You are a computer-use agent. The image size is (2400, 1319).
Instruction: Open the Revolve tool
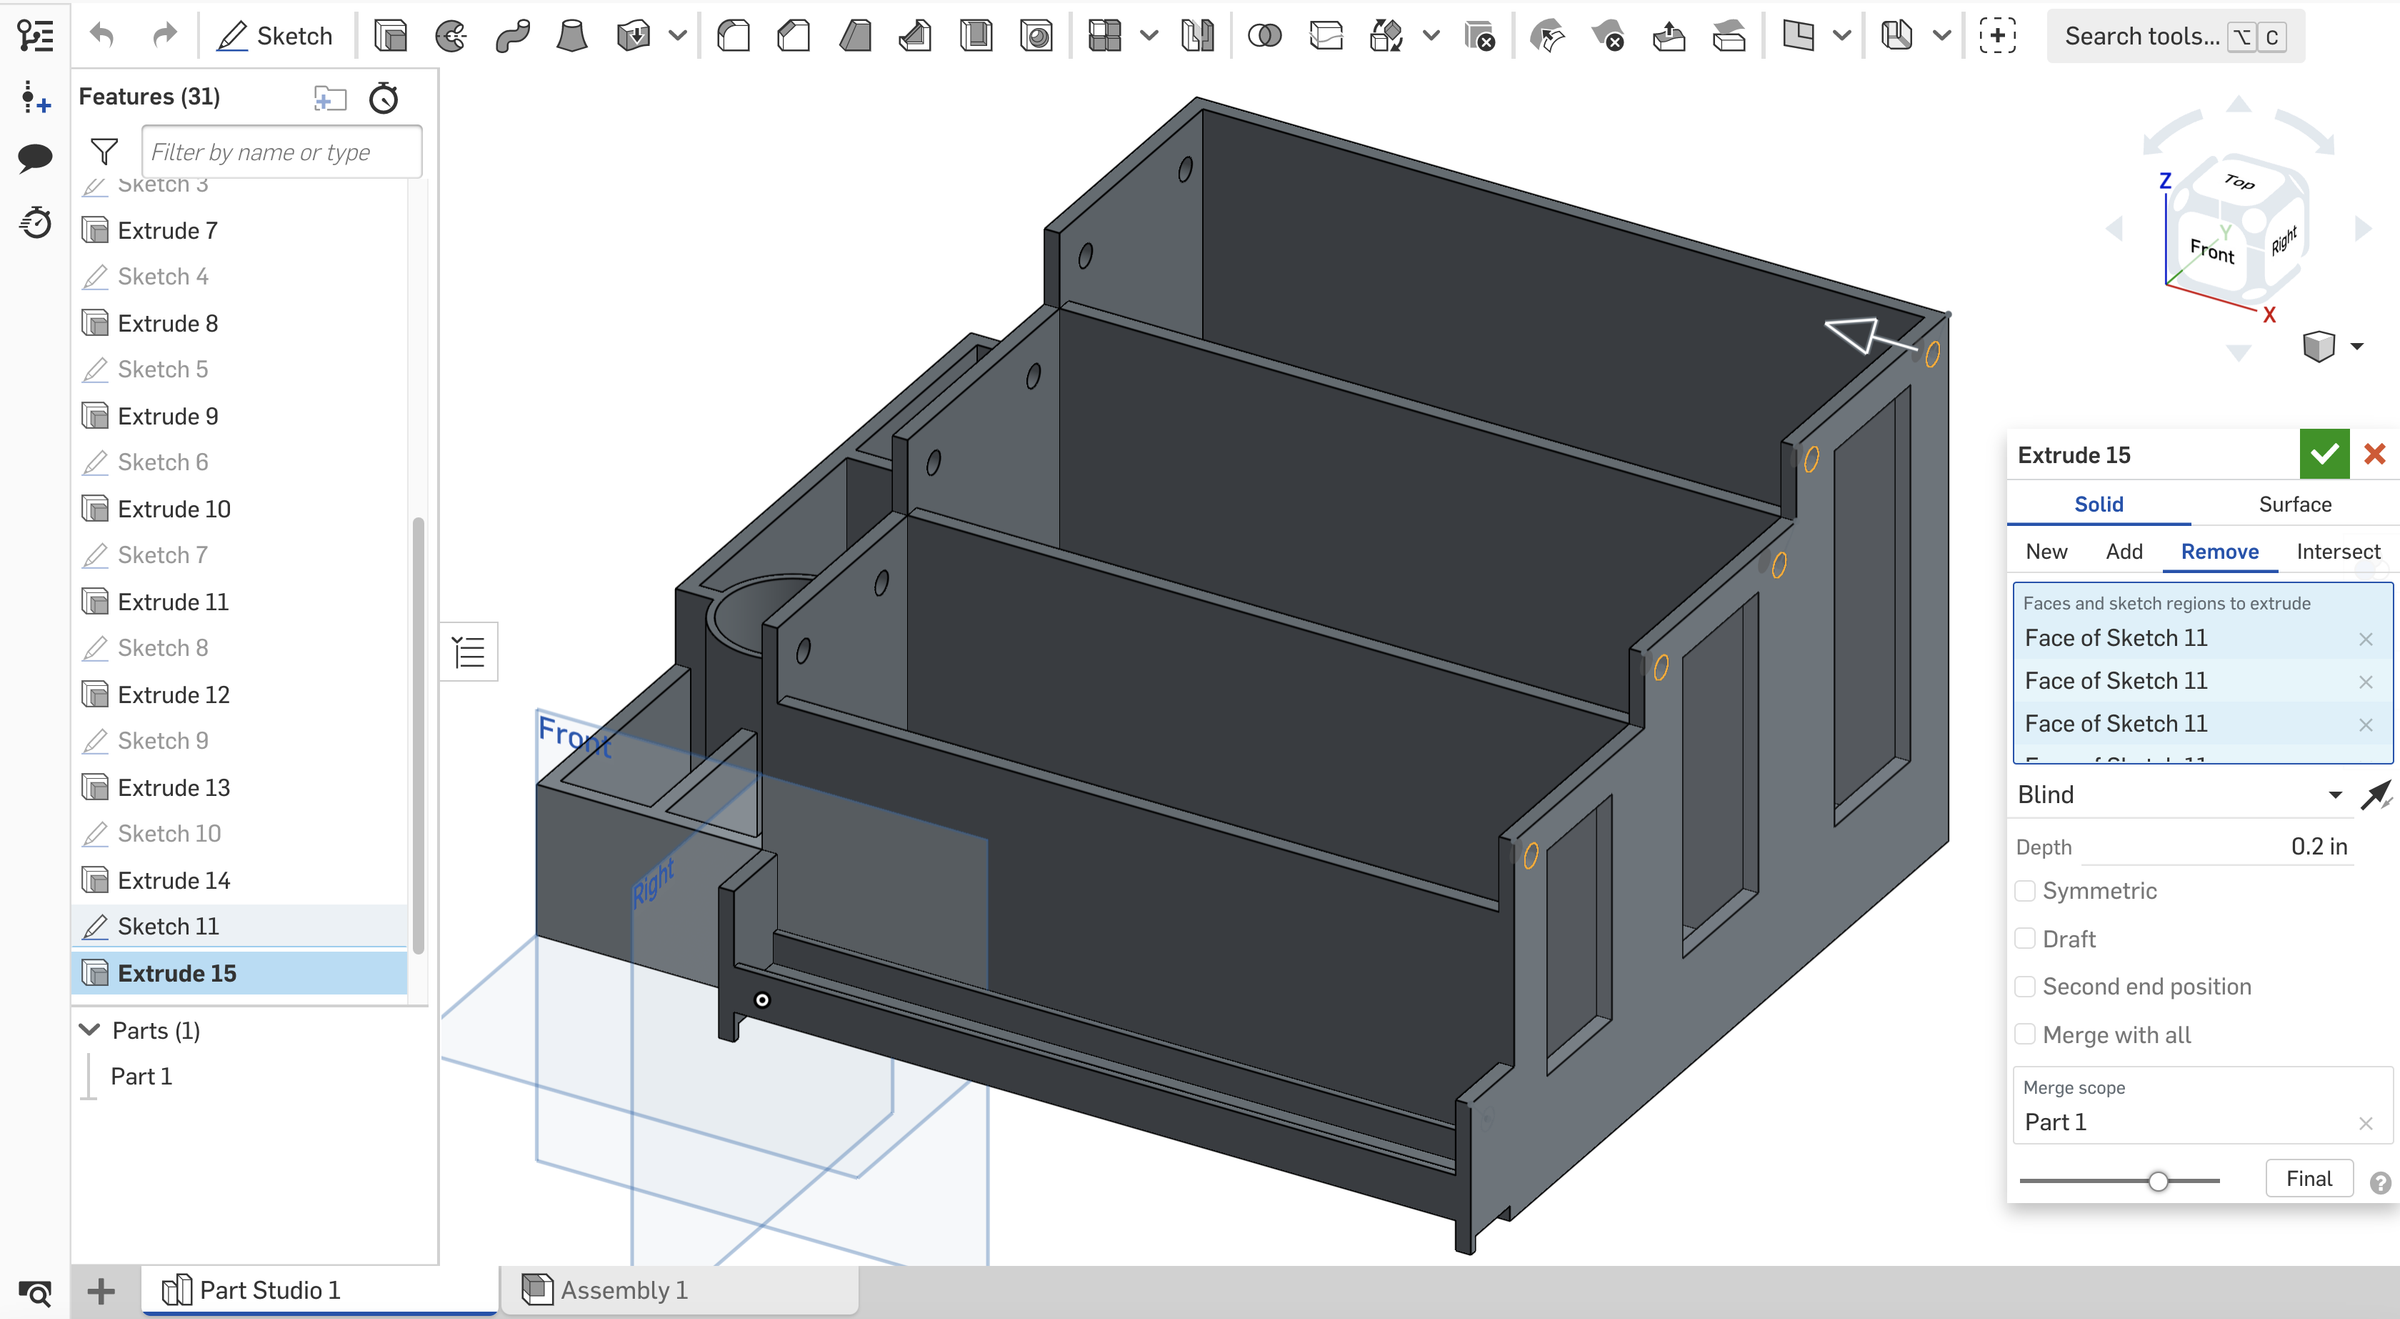coord(451,35)
